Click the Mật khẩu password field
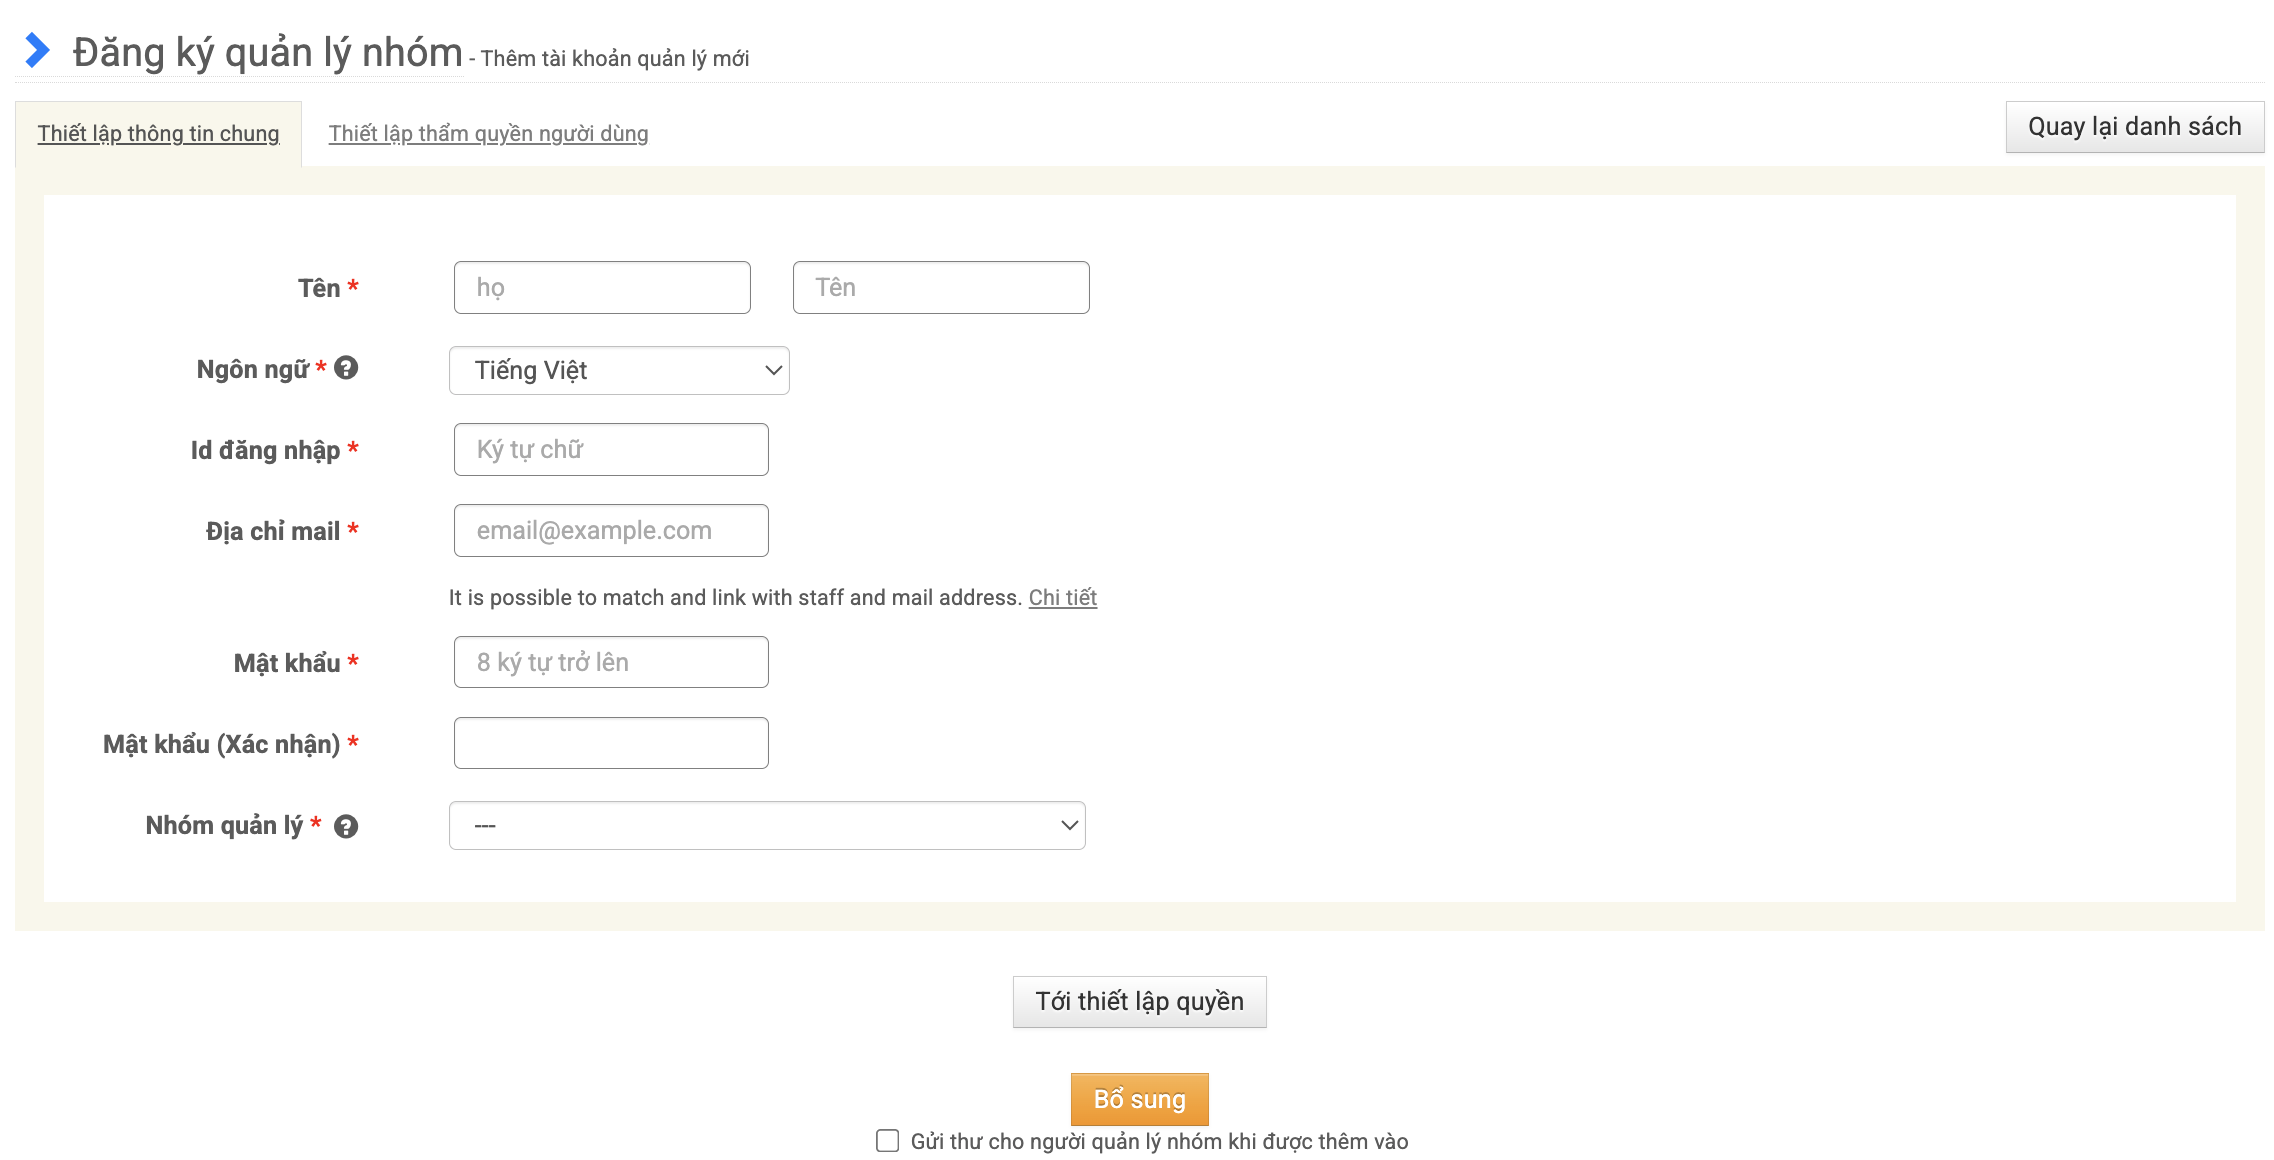Screen dimensions: 2274x1160 (x=611, y=662)
